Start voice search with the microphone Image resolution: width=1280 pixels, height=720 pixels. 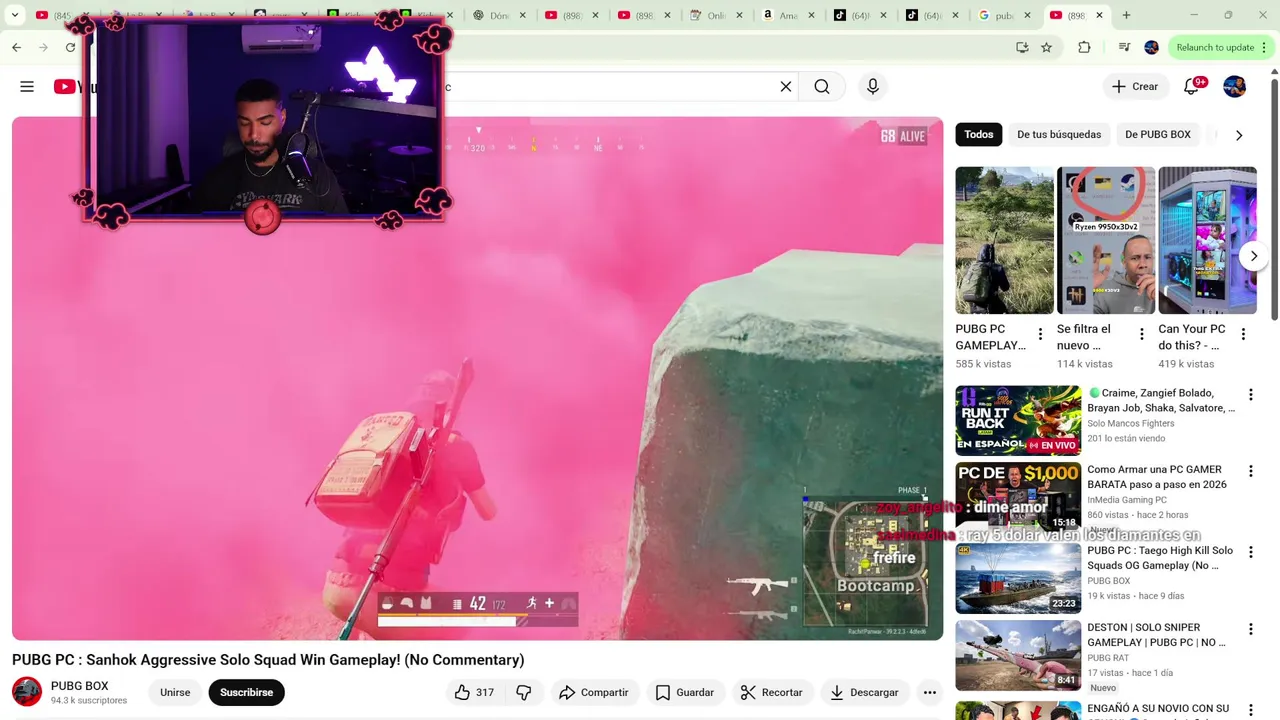click(x=873, y=86)
